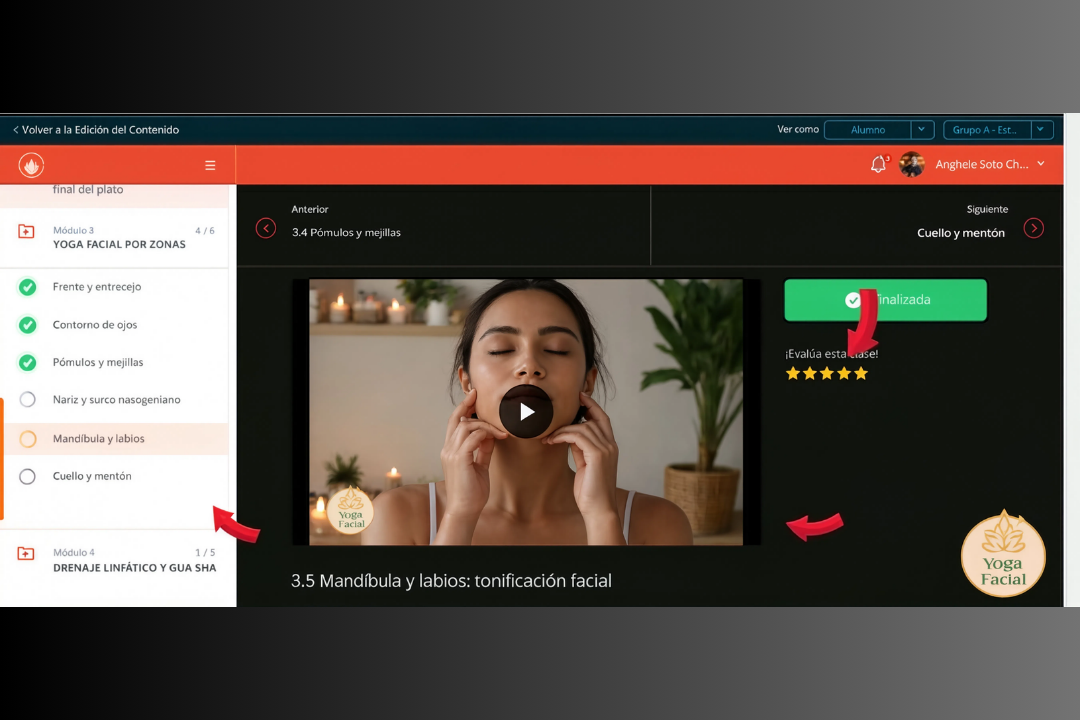This screenshot has width=1080, height=720.
Task: Go to next lesson arrow icon
Action: click(1033, 228)
